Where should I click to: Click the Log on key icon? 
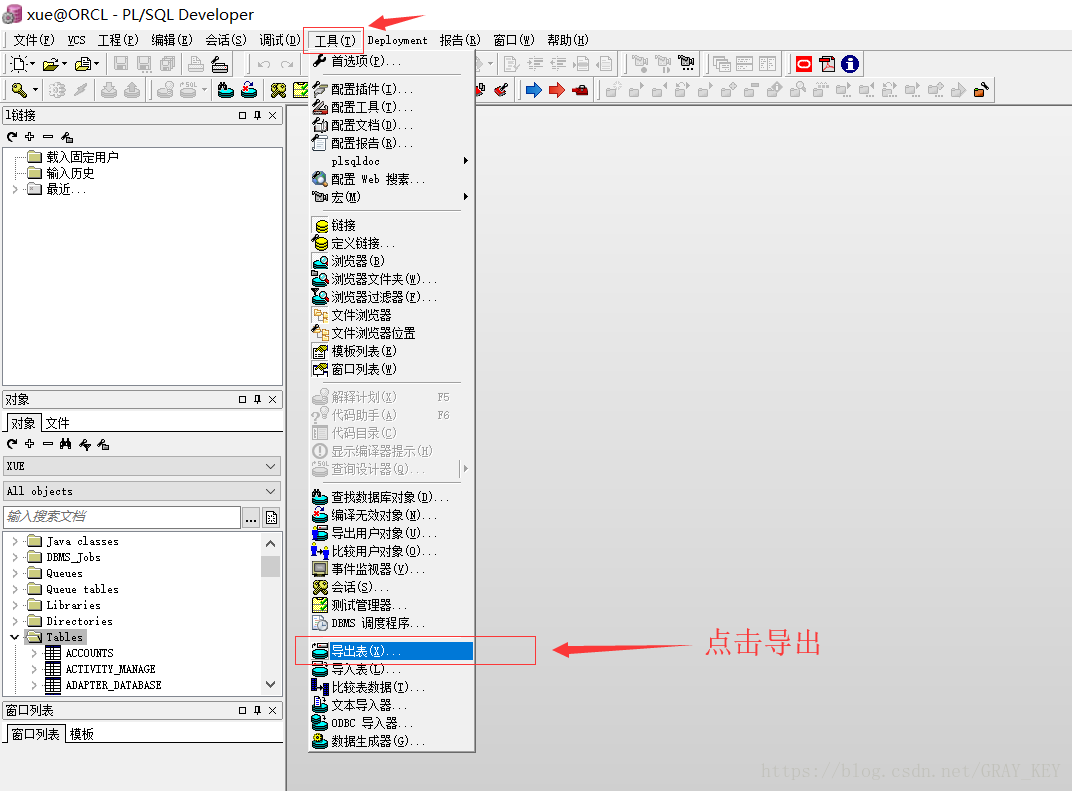[19, 90]
